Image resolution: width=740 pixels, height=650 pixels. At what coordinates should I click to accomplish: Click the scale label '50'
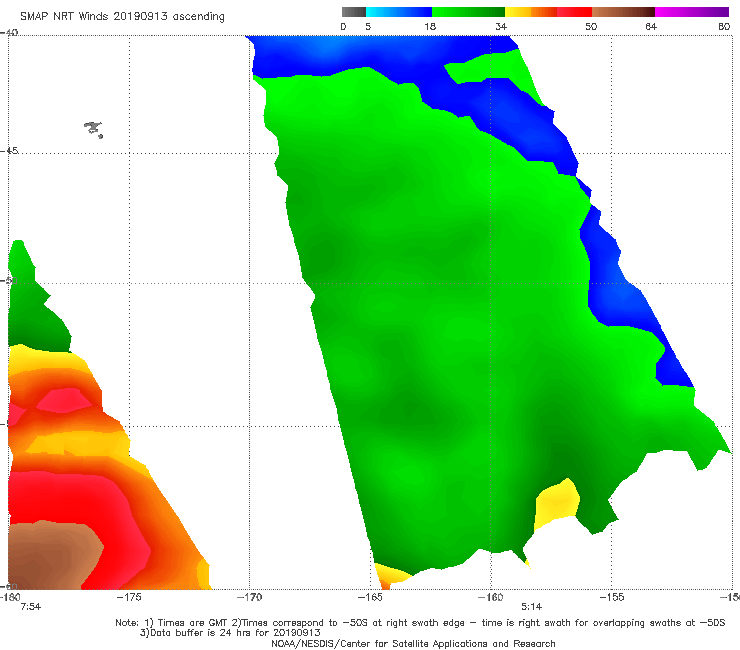coord(591,27)
